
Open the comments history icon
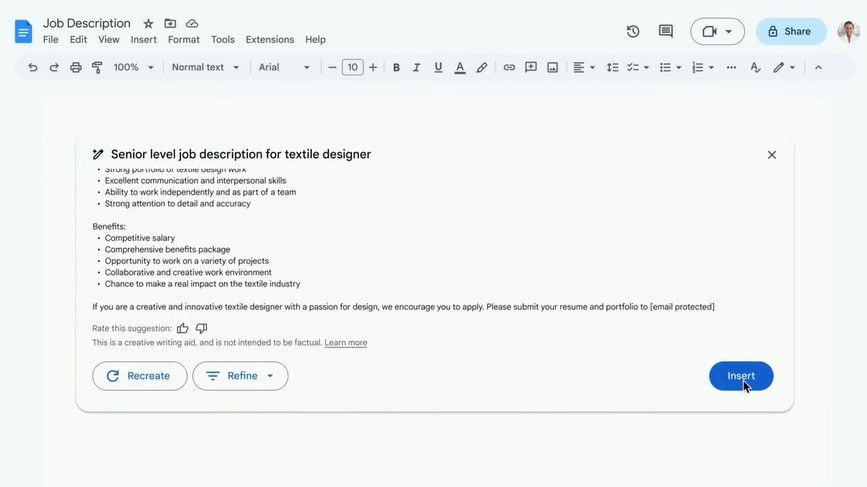[x=666, y=32]
